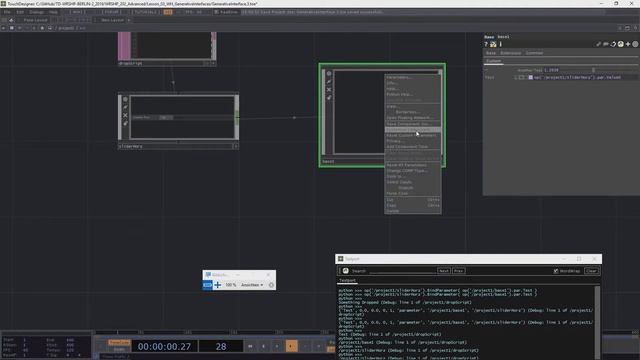Click viewer-active icon at sliderHorz bottom-right
Viewport: 640px width, 360px height.
236,146
